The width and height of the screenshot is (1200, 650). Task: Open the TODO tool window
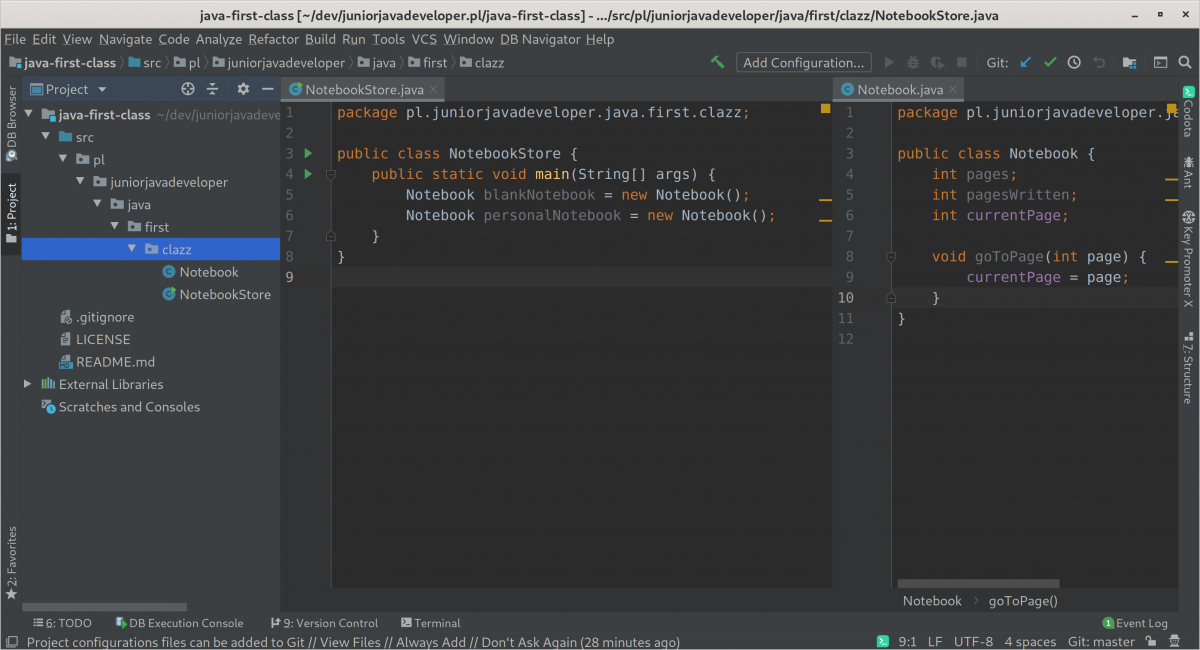pos(62,622)
